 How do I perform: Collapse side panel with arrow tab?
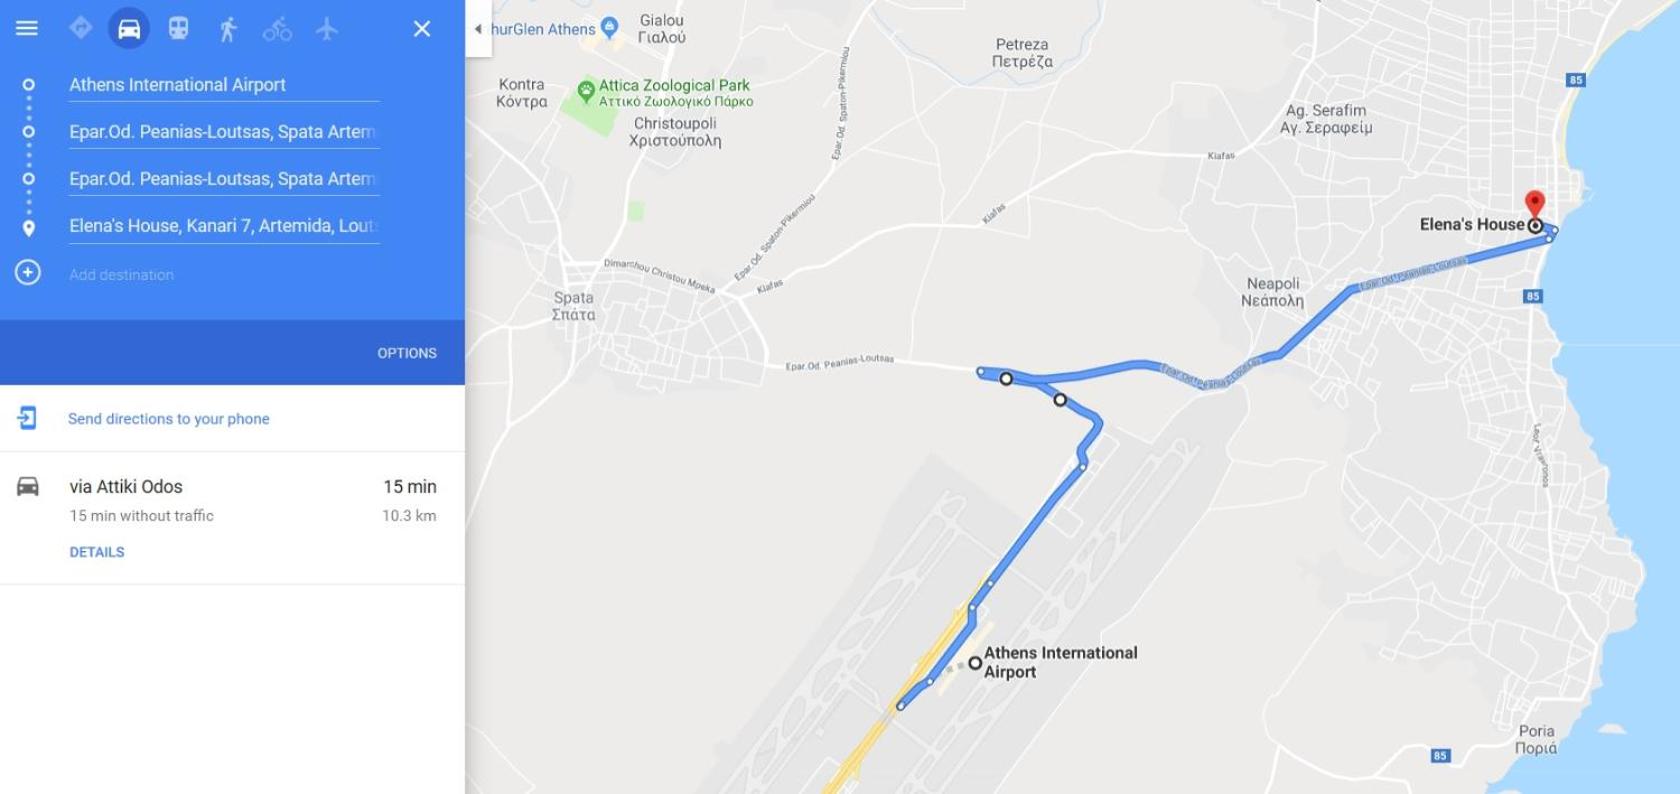coord(478,29)
